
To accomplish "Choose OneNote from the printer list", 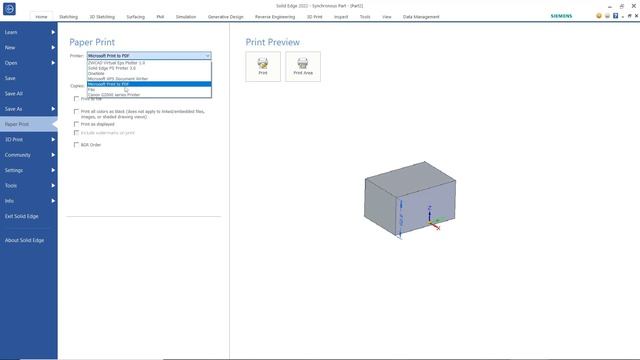I will tap(149, 73).
